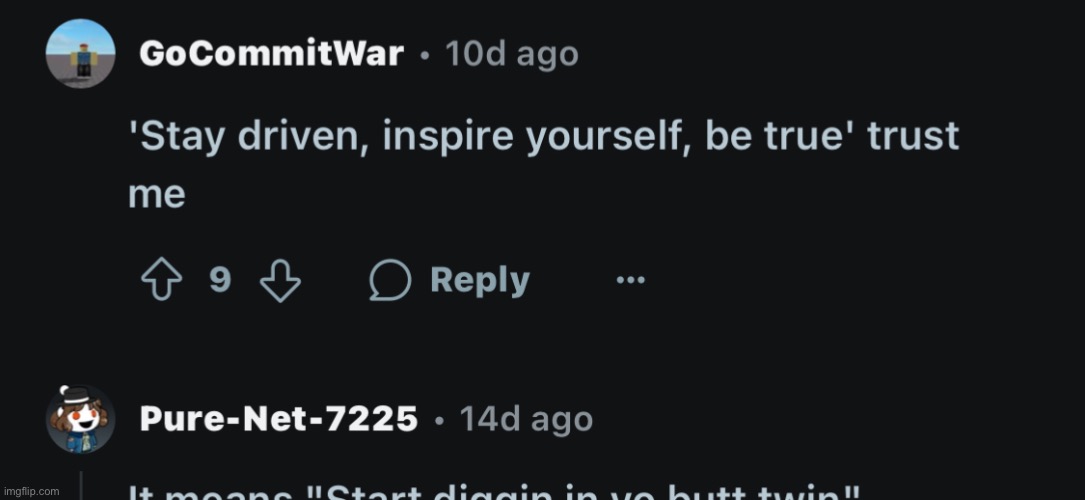Visit the GoCommitWar username profile link
This screenshot has height=500, width=1085.
pos(271,53)
